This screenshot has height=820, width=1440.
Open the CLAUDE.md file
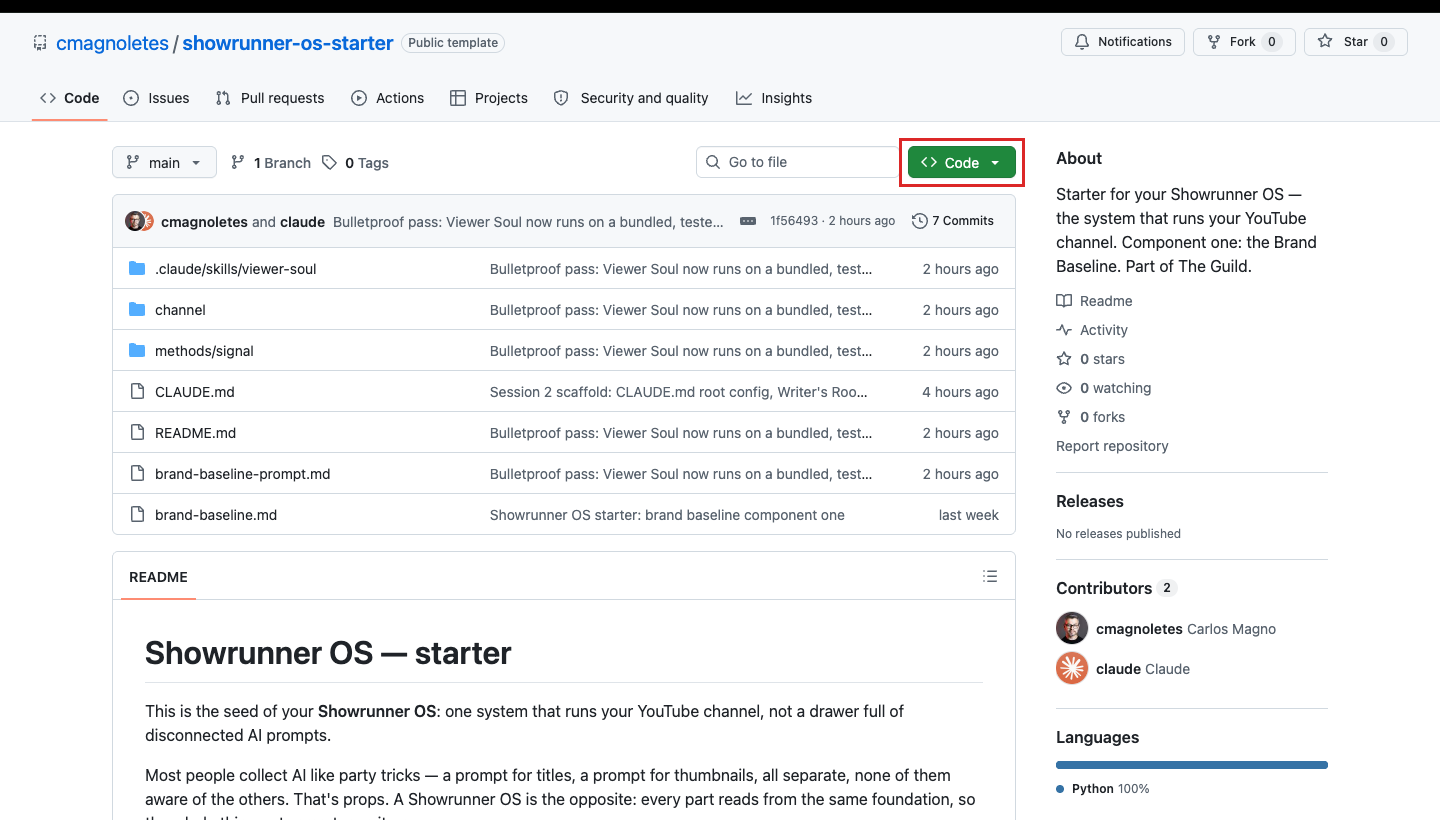pyautogui.click(x=195, y=392)
